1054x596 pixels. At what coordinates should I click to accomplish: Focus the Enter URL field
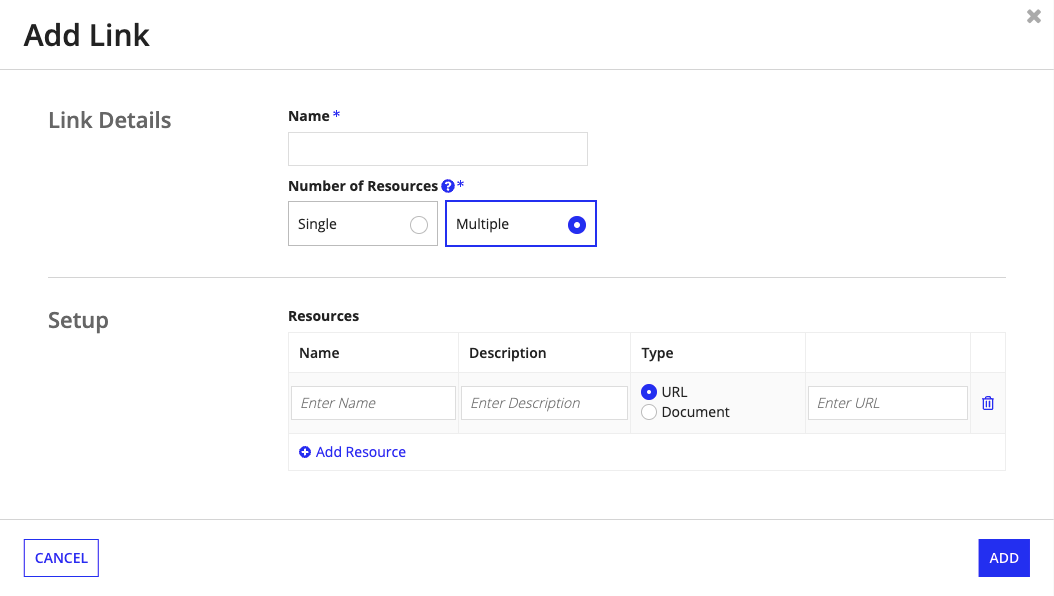pyautogui.click(x=887, y=403)
